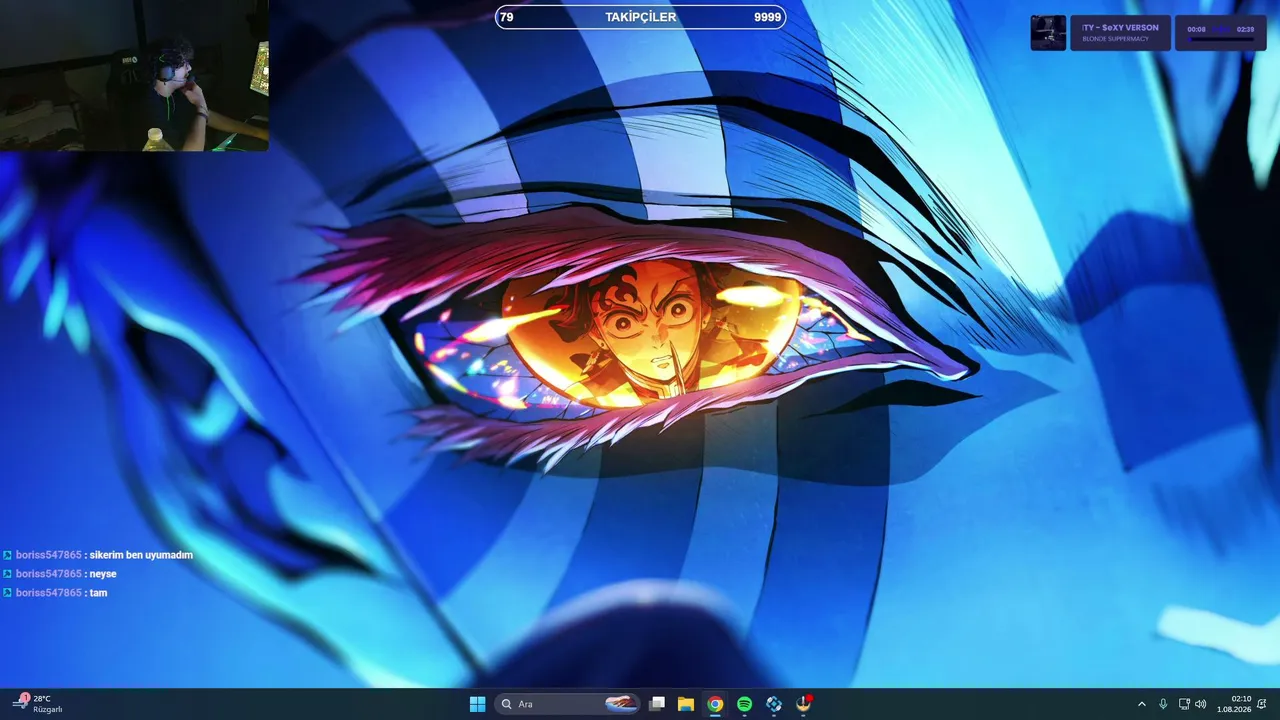
Task: Open the taskbar app with red notification badge
Action: [x=803, y=704]
